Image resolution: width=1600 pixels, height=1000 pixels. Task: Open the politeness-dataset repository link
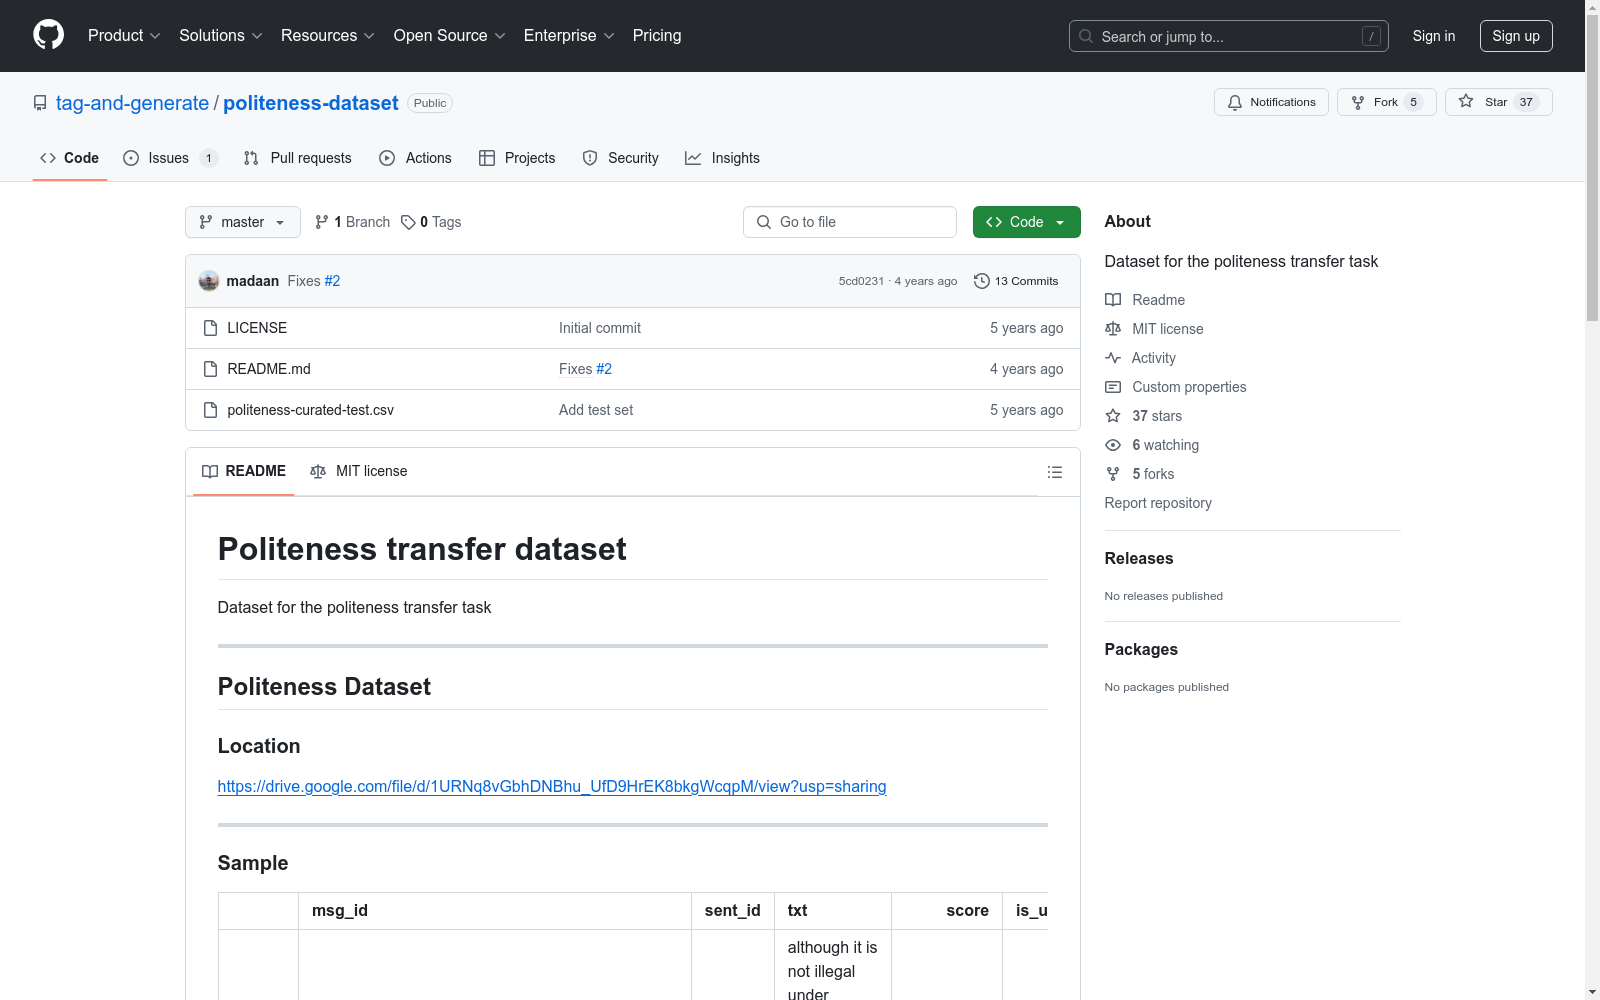[311, 103]
